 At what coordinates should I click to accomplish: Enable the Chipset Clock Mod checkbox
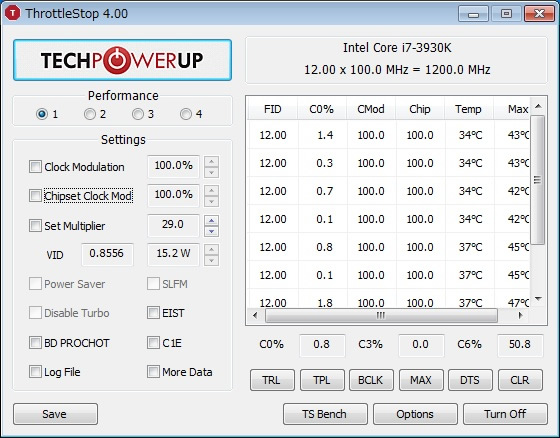(x=35, y=196)
